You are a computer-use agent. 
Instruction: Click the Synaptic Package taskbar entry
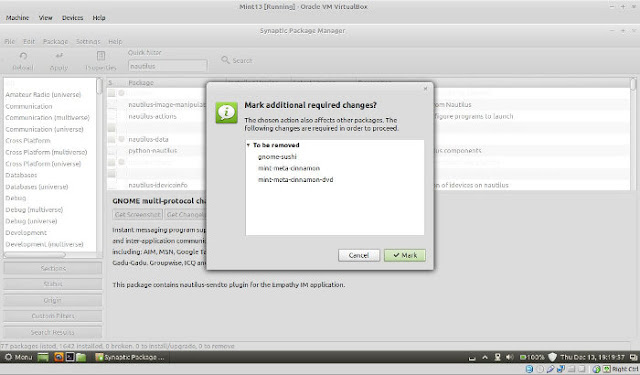point(130,357)
